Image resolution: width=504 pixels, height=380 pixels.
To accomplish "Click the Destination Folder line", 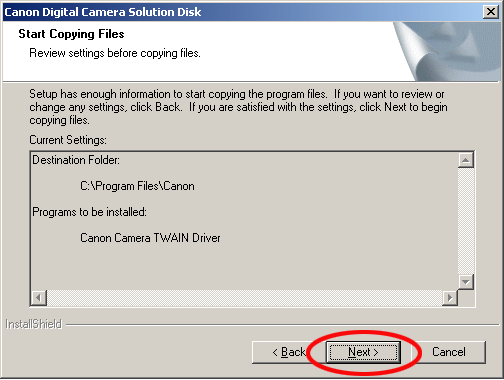I will pyautogui.click(x=76, y=160).
